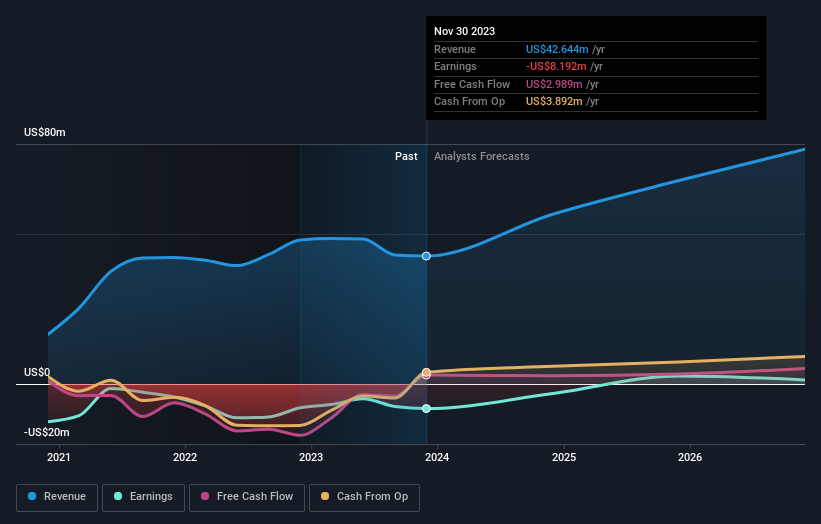Click the 2022 x-axis label
Screen dimensions: 821x524
click(x=185, y=458)
